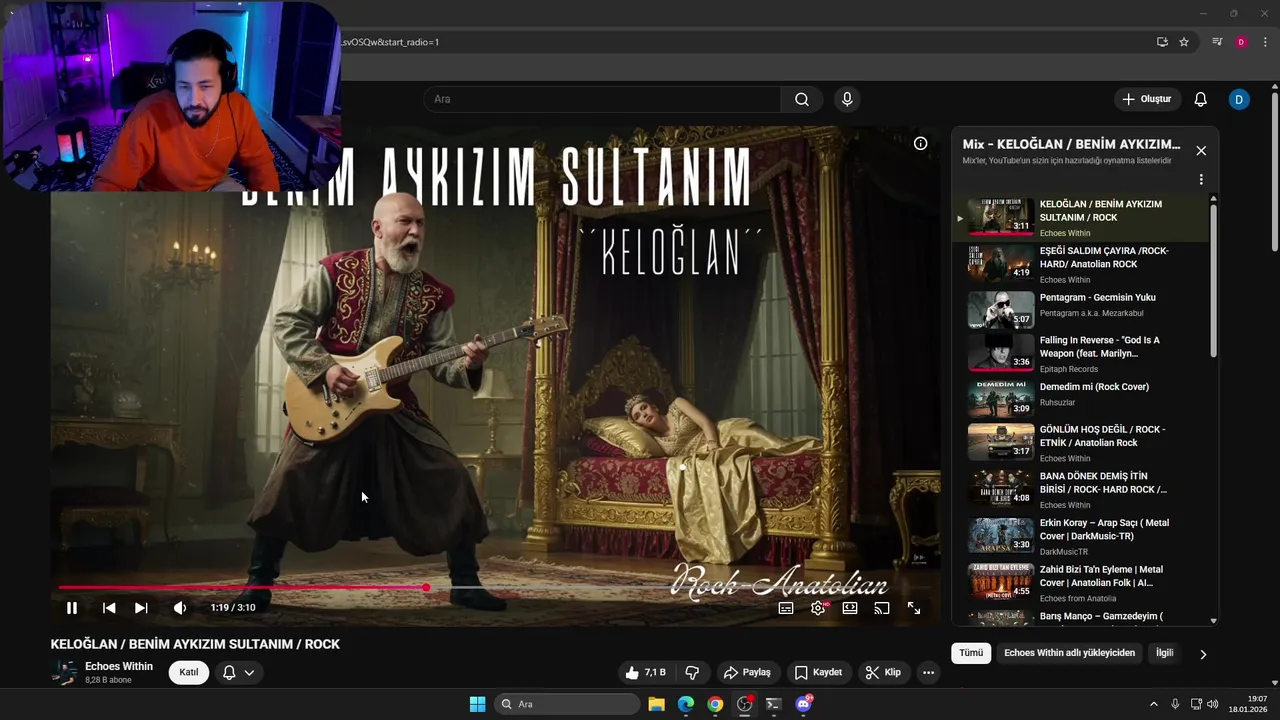Show more filter chips right arrow
Image resolution: width=1280 pixels, height=720 pixels.
[1203, 654]
